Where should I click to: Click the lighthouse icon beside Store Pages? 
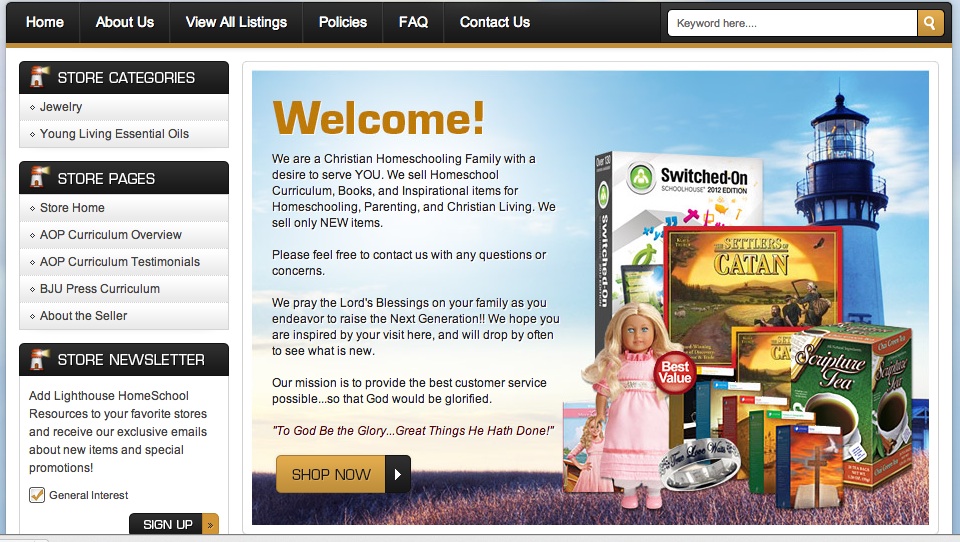click(39, 178)
